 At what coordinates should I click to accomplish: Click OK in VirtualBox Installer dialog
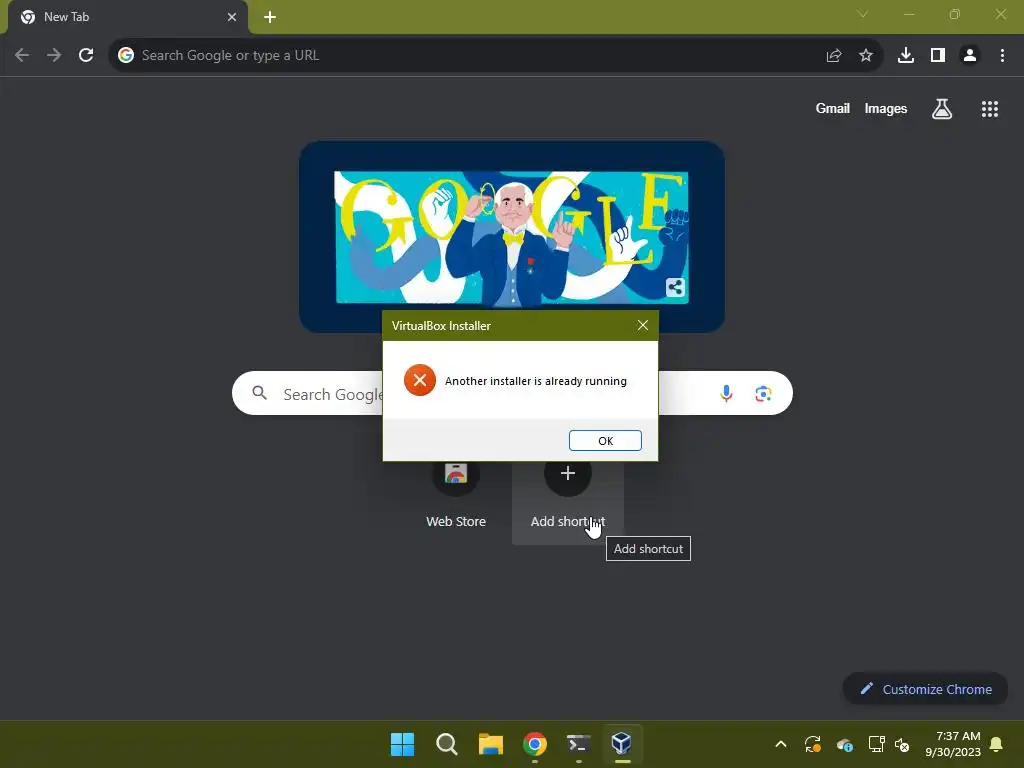[605, 441]
